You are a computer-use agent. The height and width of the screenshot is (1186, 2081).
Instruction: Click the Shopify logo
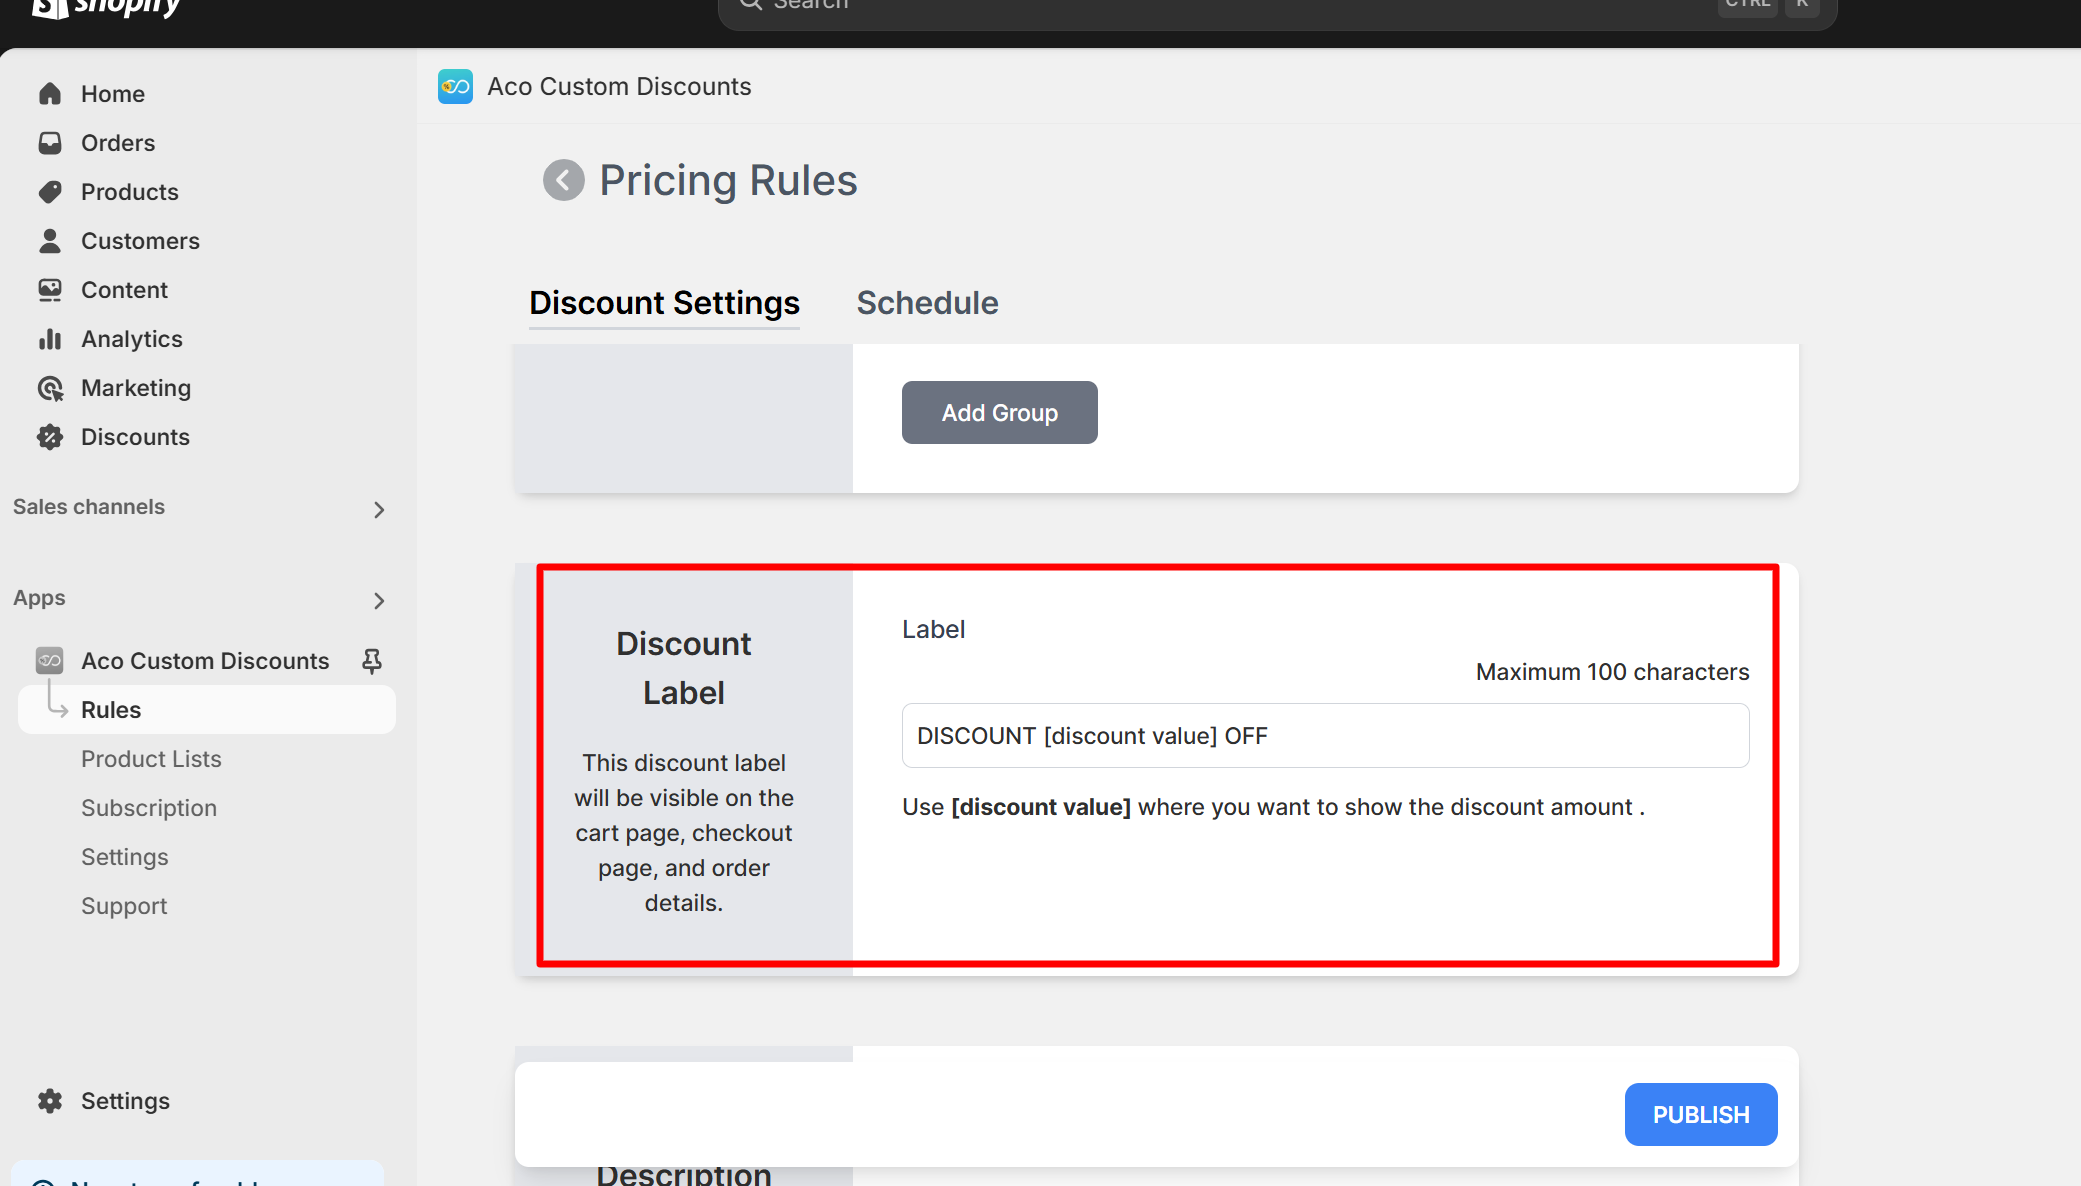tap(105, 8)
